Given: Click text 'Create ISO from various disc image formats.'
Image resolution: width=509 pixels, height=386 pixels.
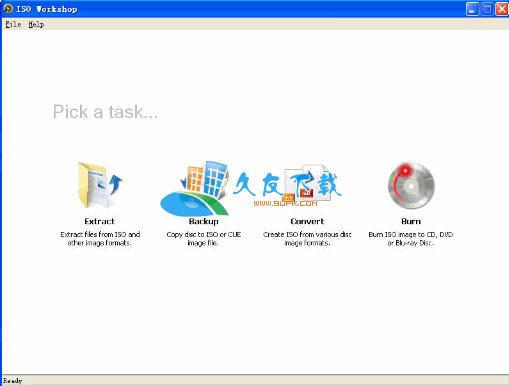Looking at the screenshot, I should [x=307, y=239].
